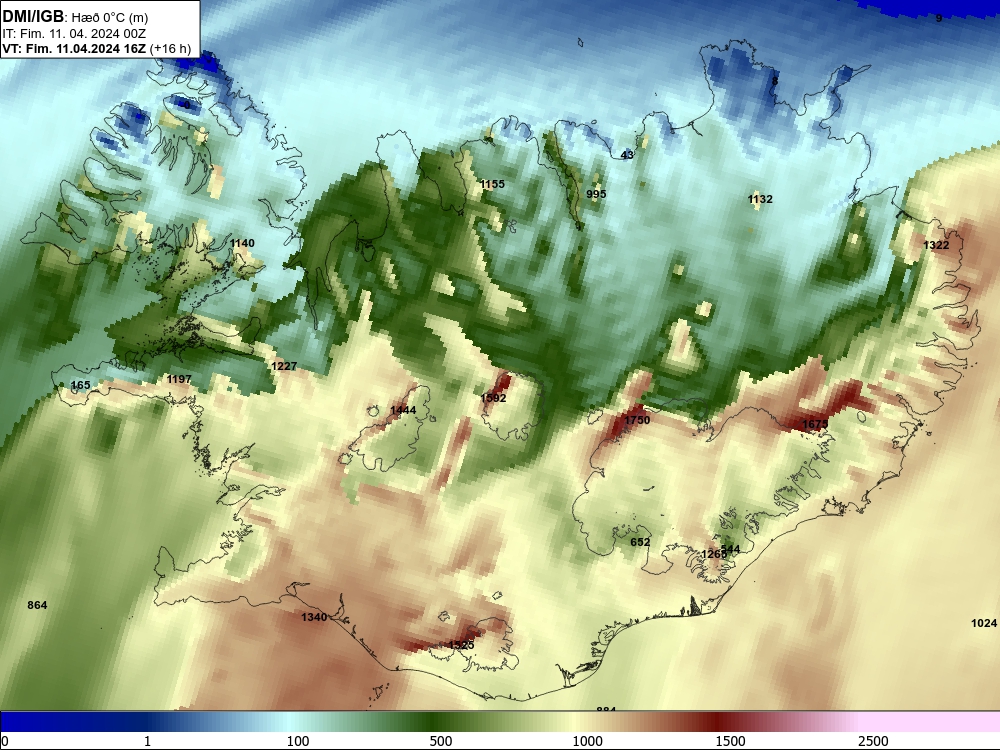
Task: Click the 1140 height label on map
Action: (242, 243)
